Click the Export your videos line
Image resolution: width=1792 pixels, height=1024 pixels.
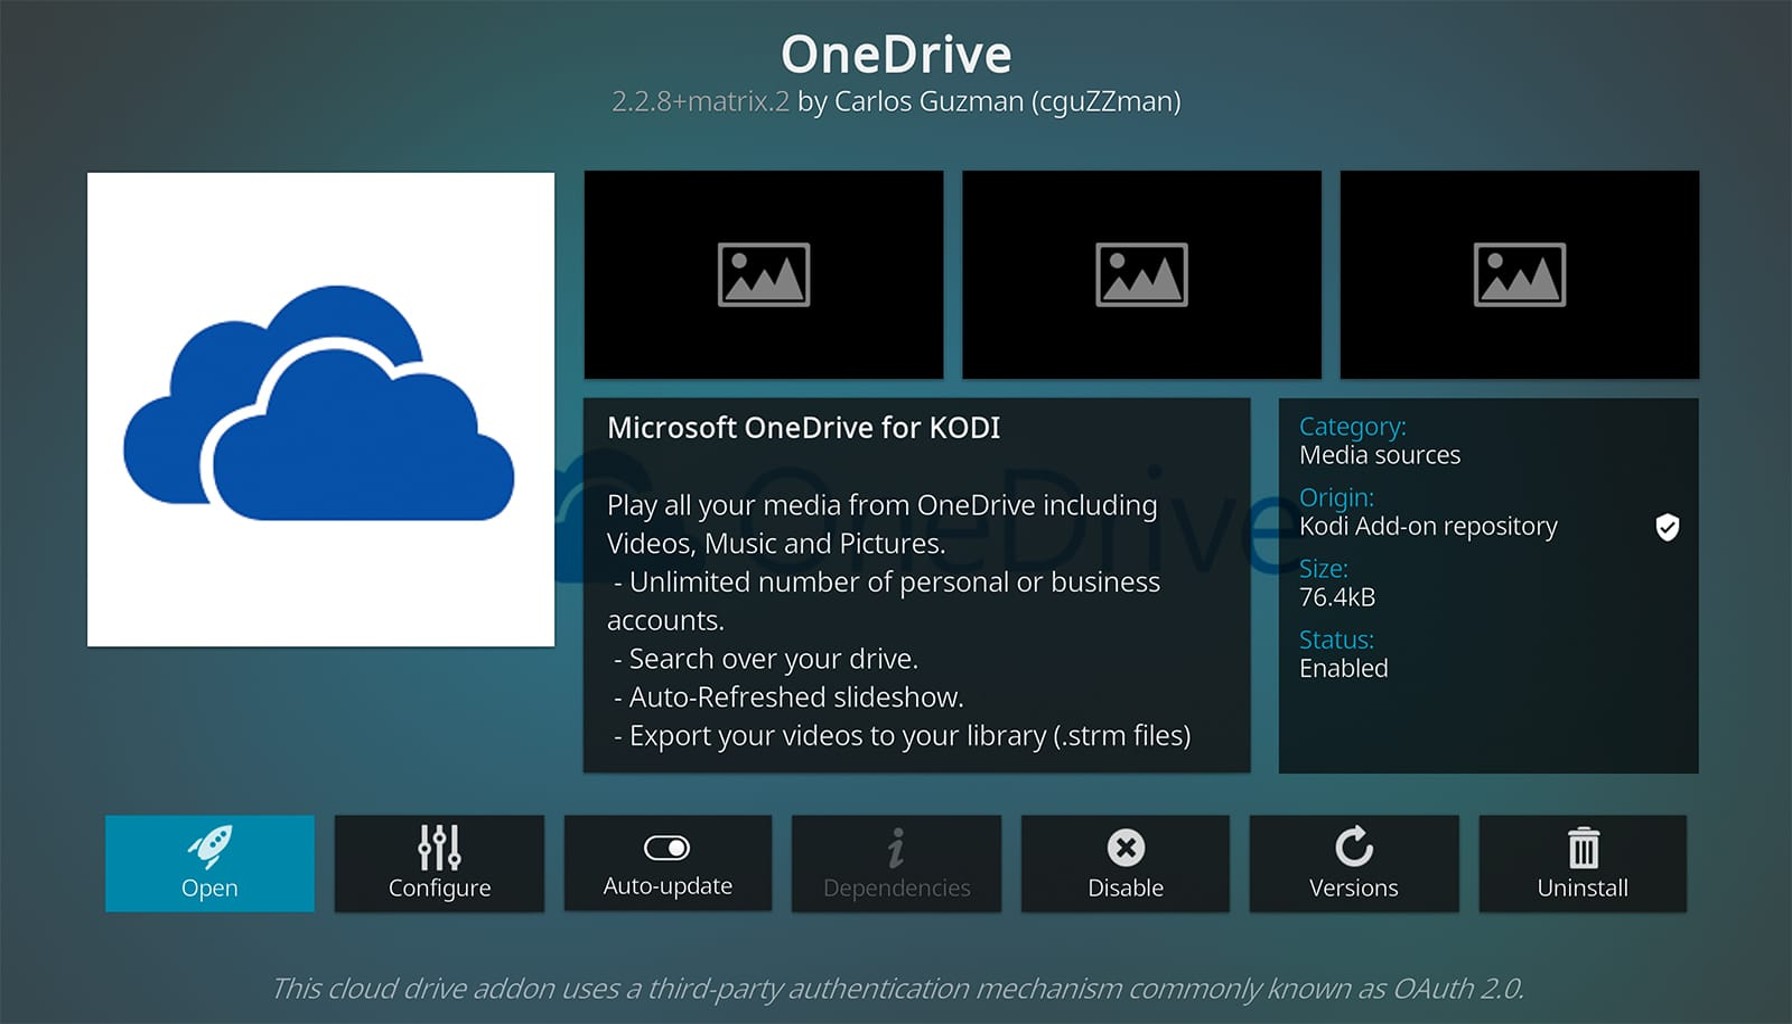coord(902,736)
